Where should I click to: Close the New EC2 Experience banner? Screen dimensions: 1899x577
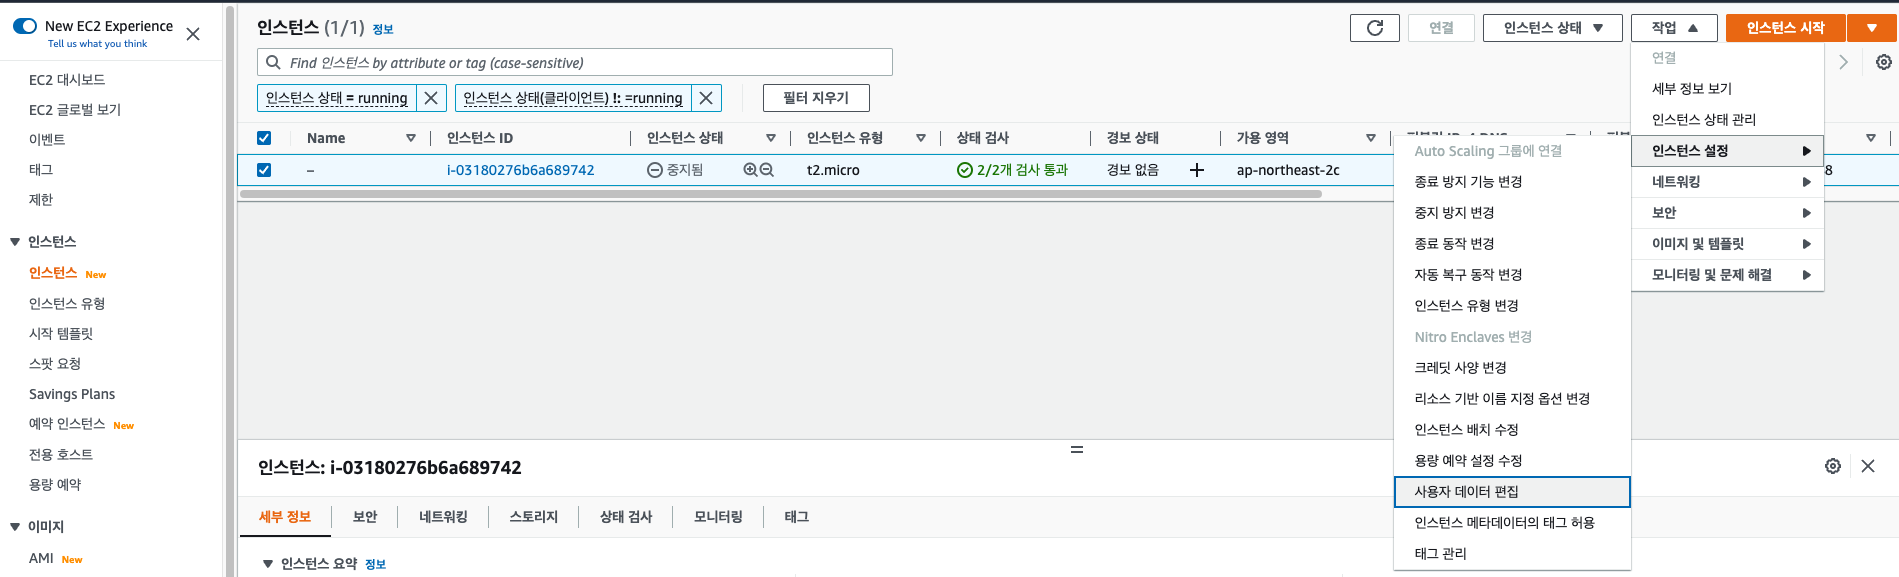click(x=193, y=34)
